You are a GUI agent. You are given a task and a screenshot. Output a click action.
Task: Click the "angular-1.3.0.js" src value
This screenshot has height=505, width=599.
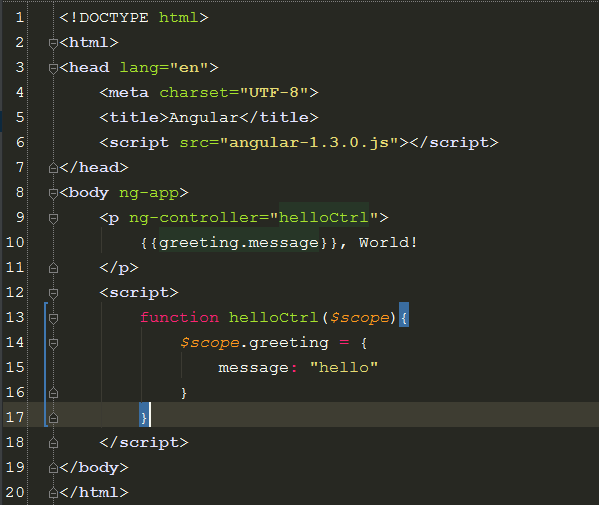point(309,142)
